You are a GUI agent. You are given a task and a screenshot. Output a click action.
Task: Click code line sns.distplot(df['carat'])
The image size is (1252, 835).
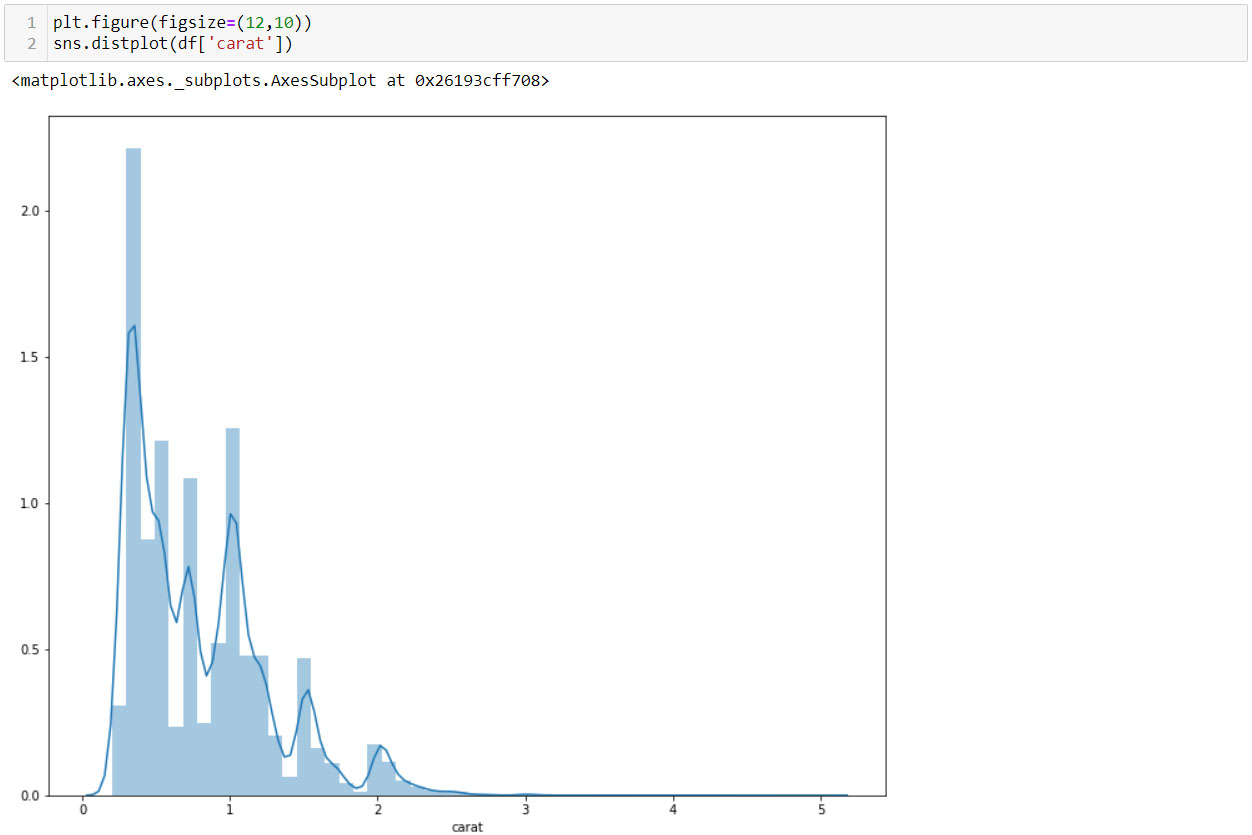point(173,44)
